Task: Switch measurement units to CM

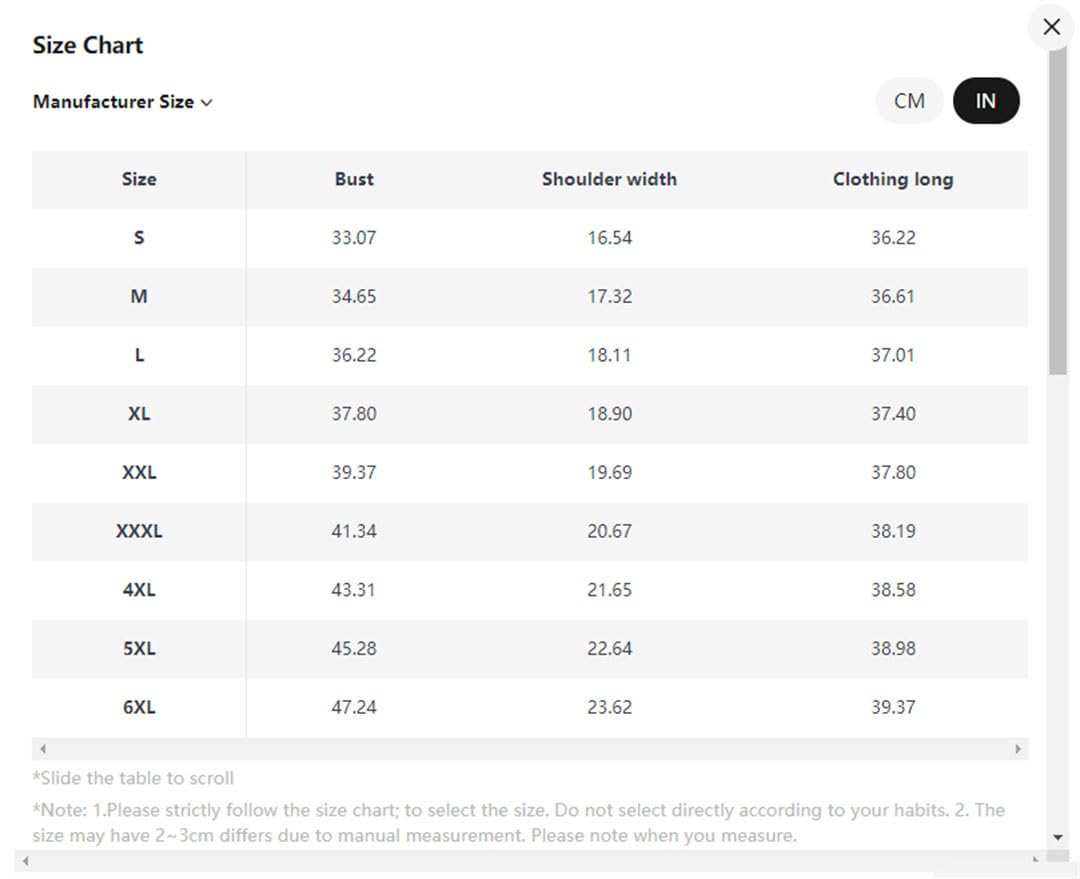Action: pyautogui.click(x=909, y=101)
